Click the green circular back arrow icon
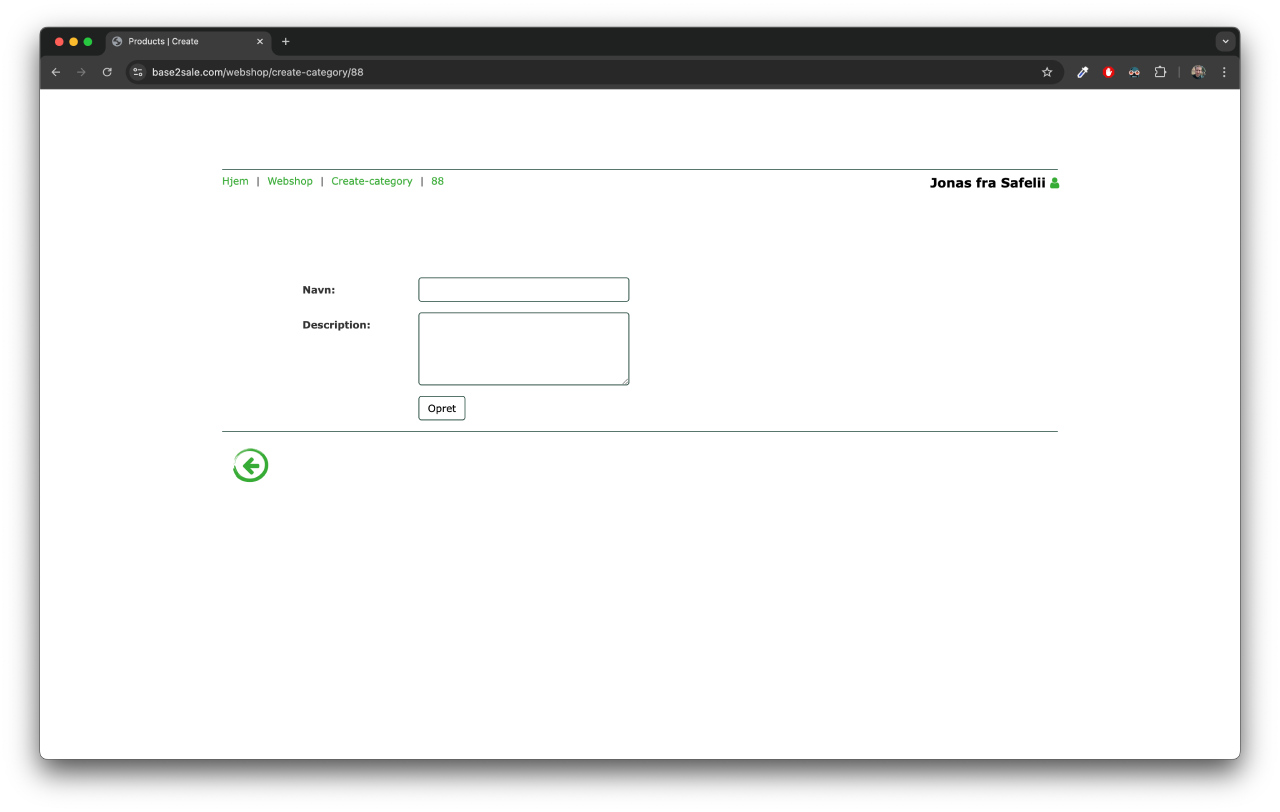This screenshot has height=812, width=1280. tap(251, 465)
